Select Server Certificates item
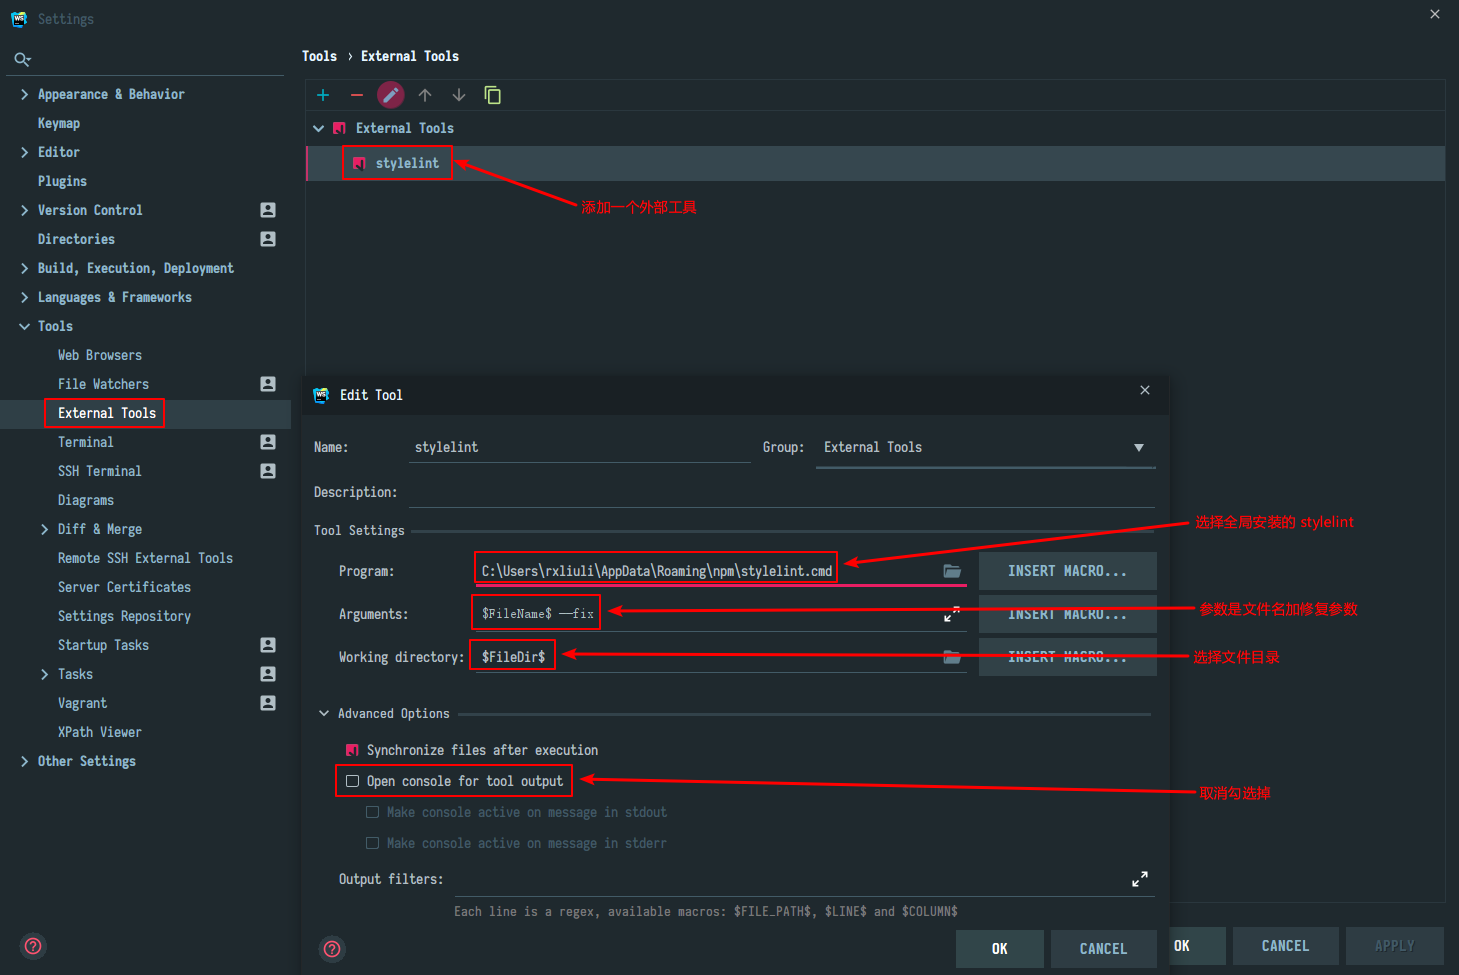Viewport: 1459px width, 975px height. 124,587
